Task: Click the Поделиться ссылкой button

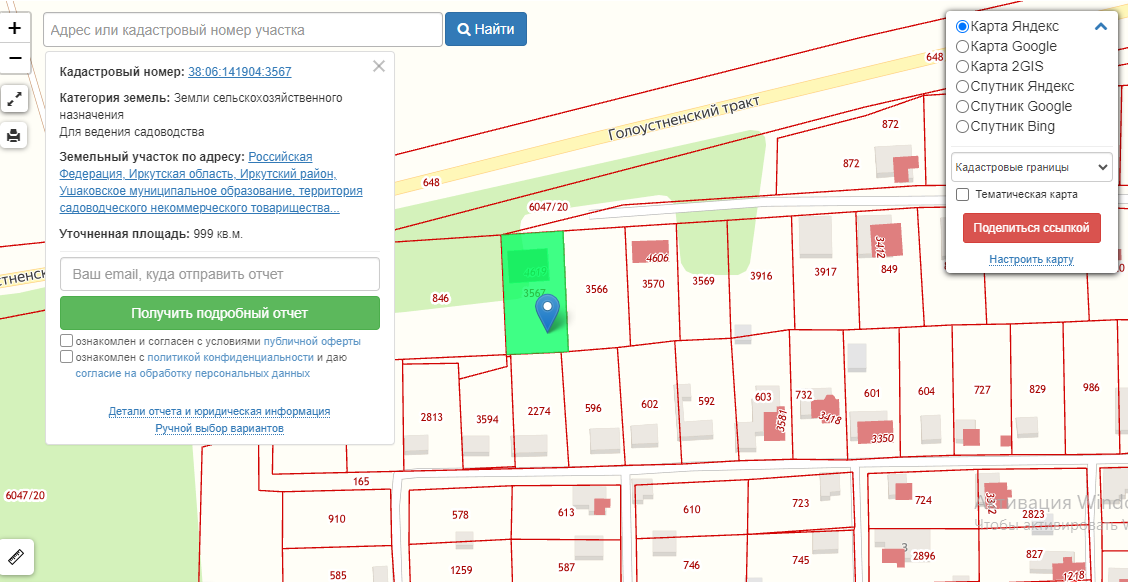Action: [x=1031, y=228]
